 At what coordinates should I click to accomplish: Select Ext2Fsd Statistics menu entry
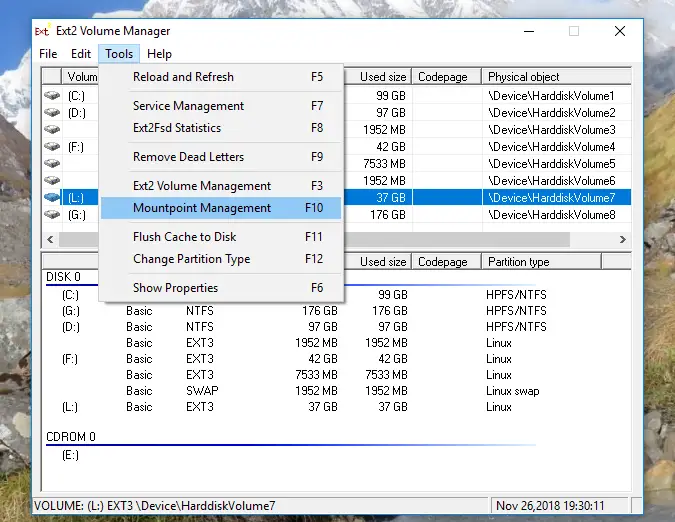coord(221,128)
